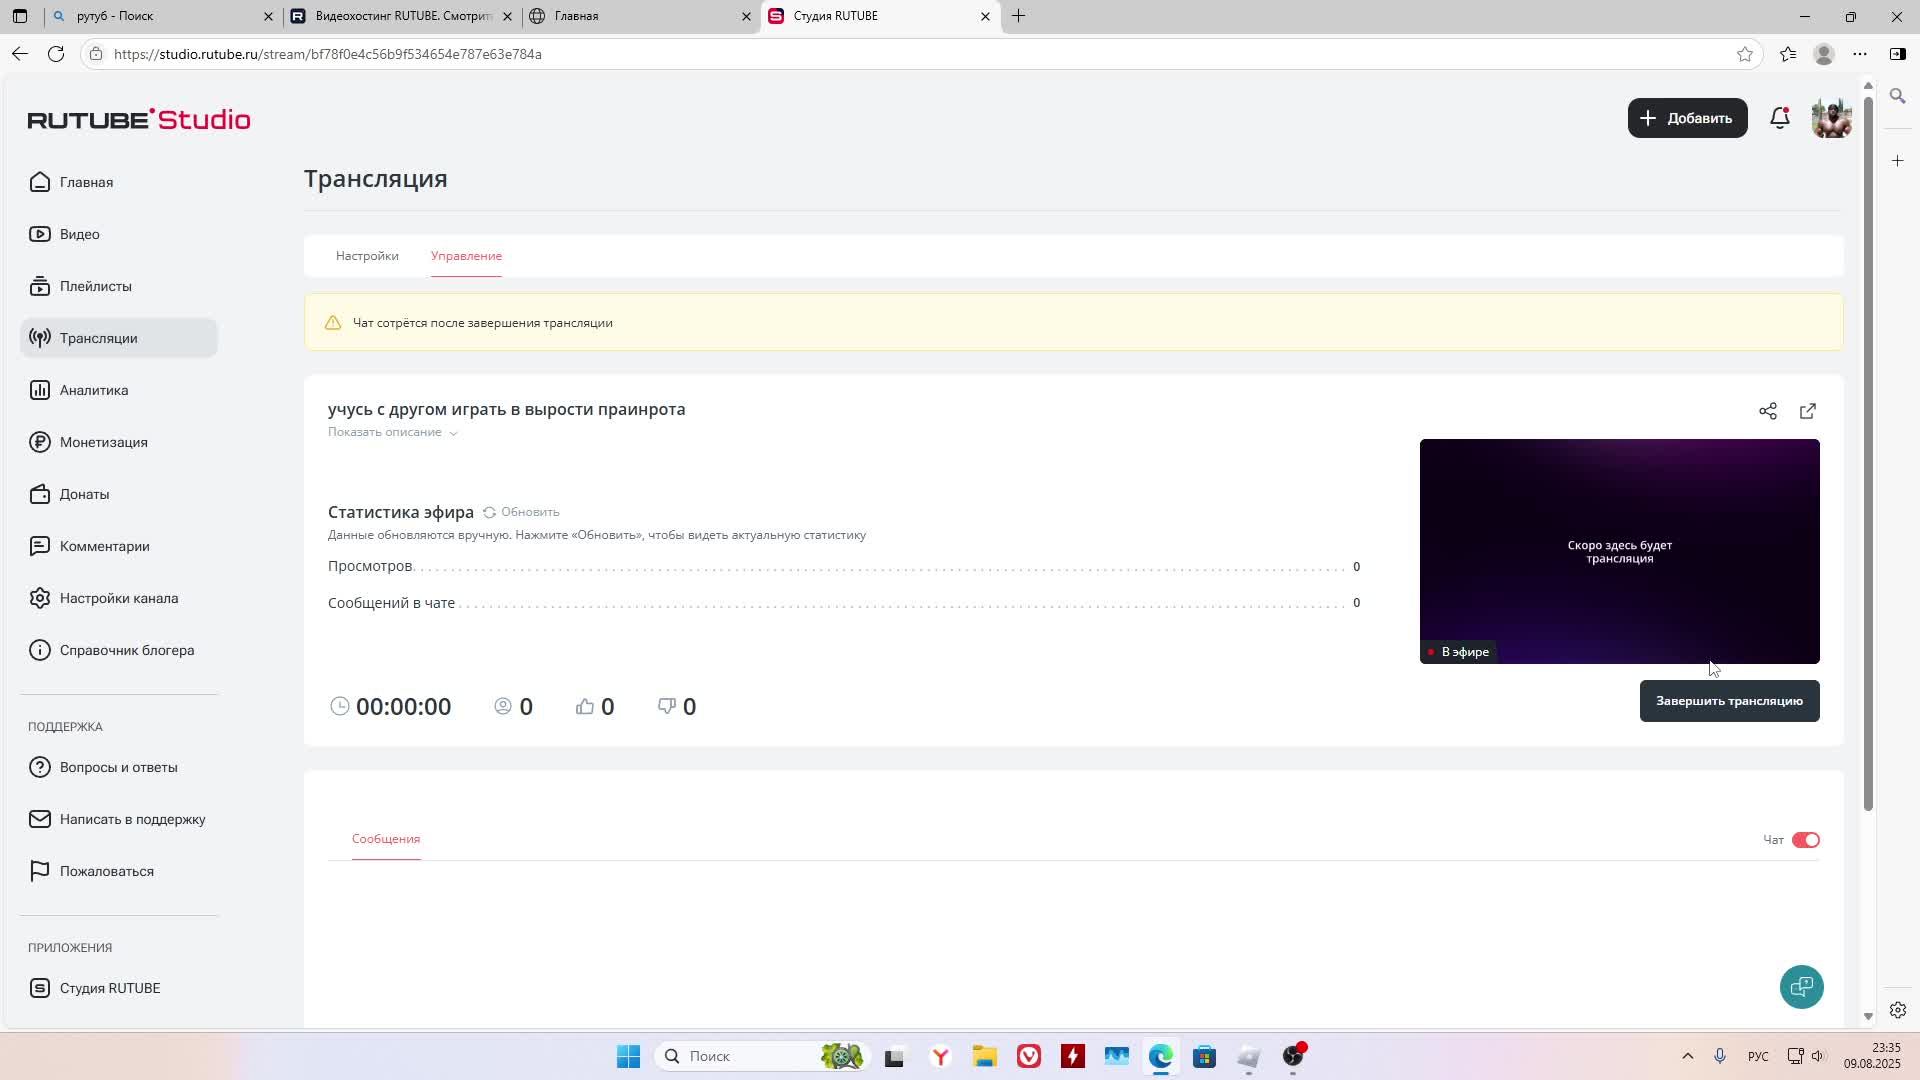
Task: Click the Завершить трансляцию button
Action: coord(1728,701)
